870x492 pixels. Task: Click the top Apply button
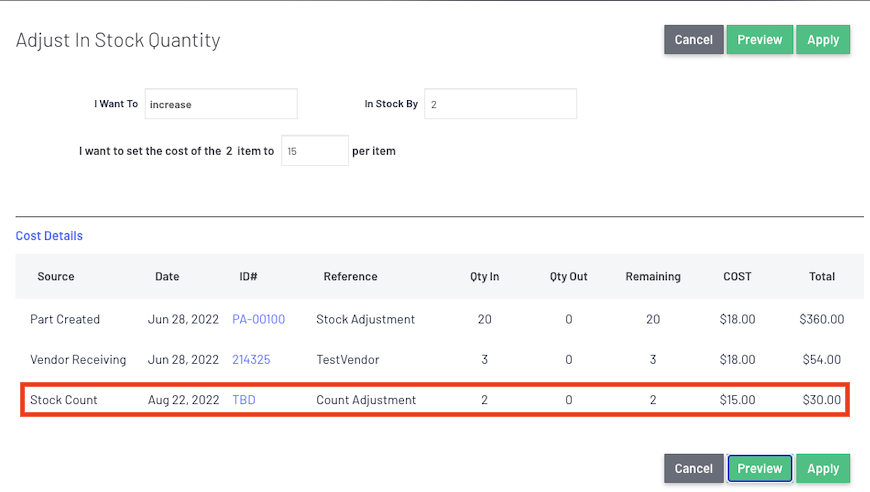(823, 39)
